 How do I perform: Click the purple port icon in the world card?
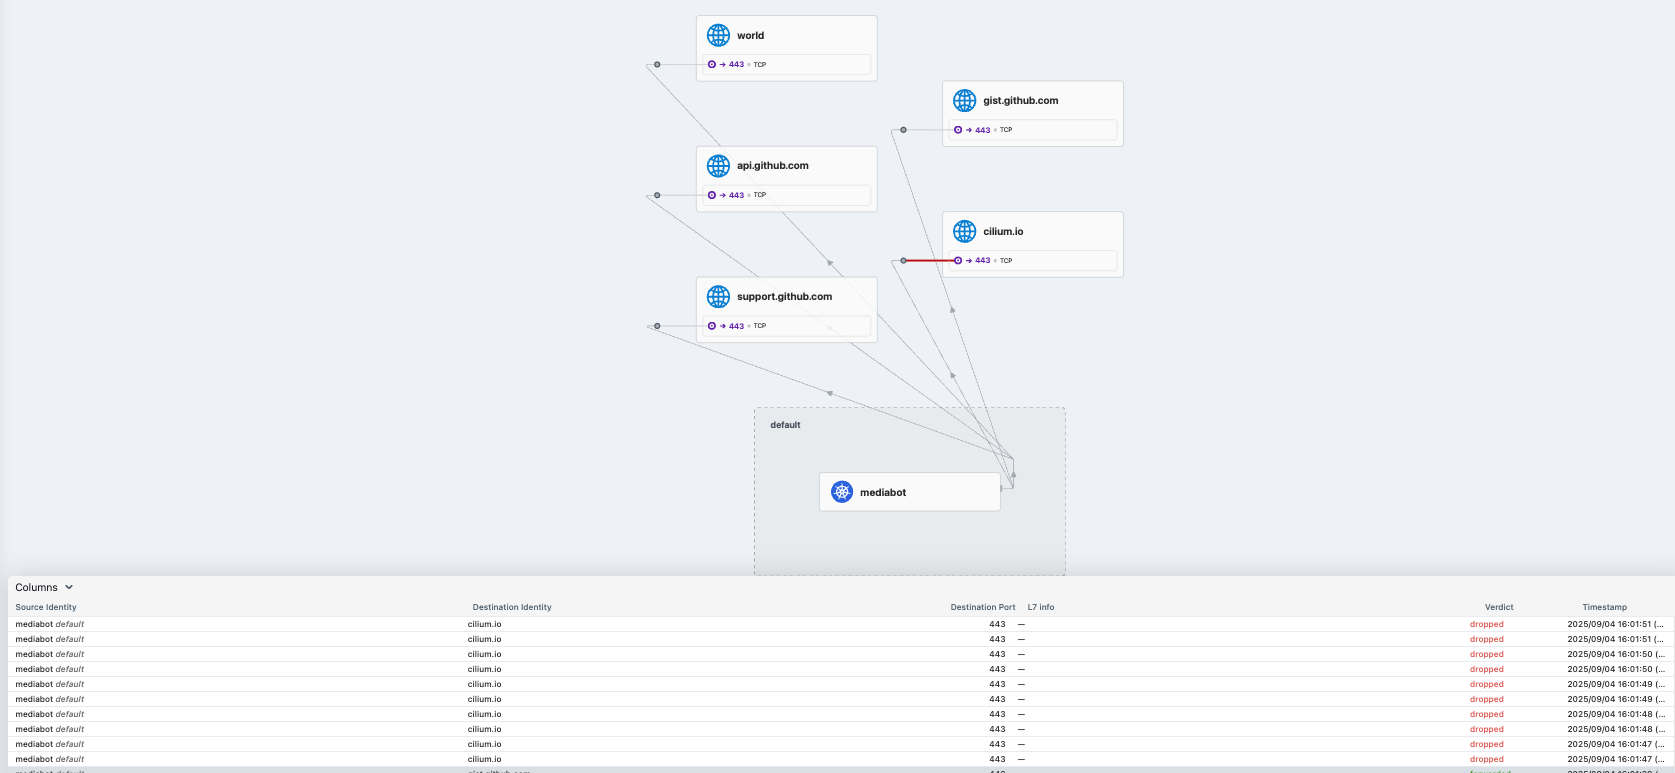(712, 64)
